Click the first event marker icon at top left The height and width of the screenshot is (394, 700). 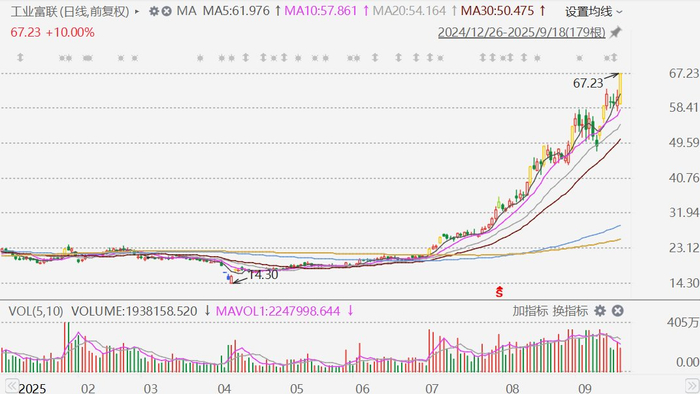click(20, 58)
